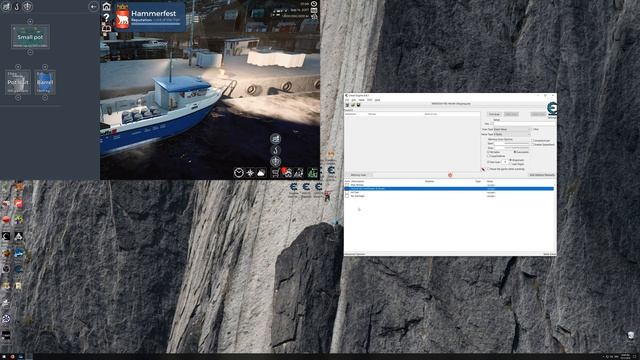Click the Open Process icon in Cheat Engine toolbar
Viewport: 640px width, 360px height.
347,105
